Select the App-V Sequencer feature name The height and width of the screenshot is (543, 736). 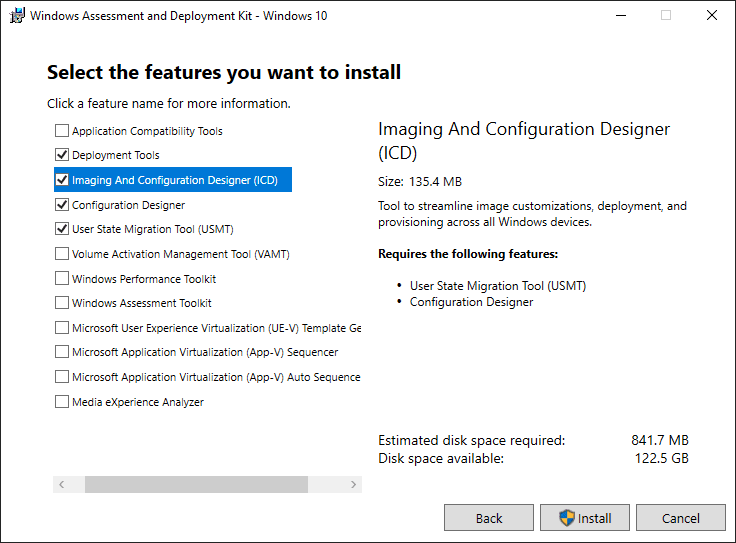tap(205, 352)
